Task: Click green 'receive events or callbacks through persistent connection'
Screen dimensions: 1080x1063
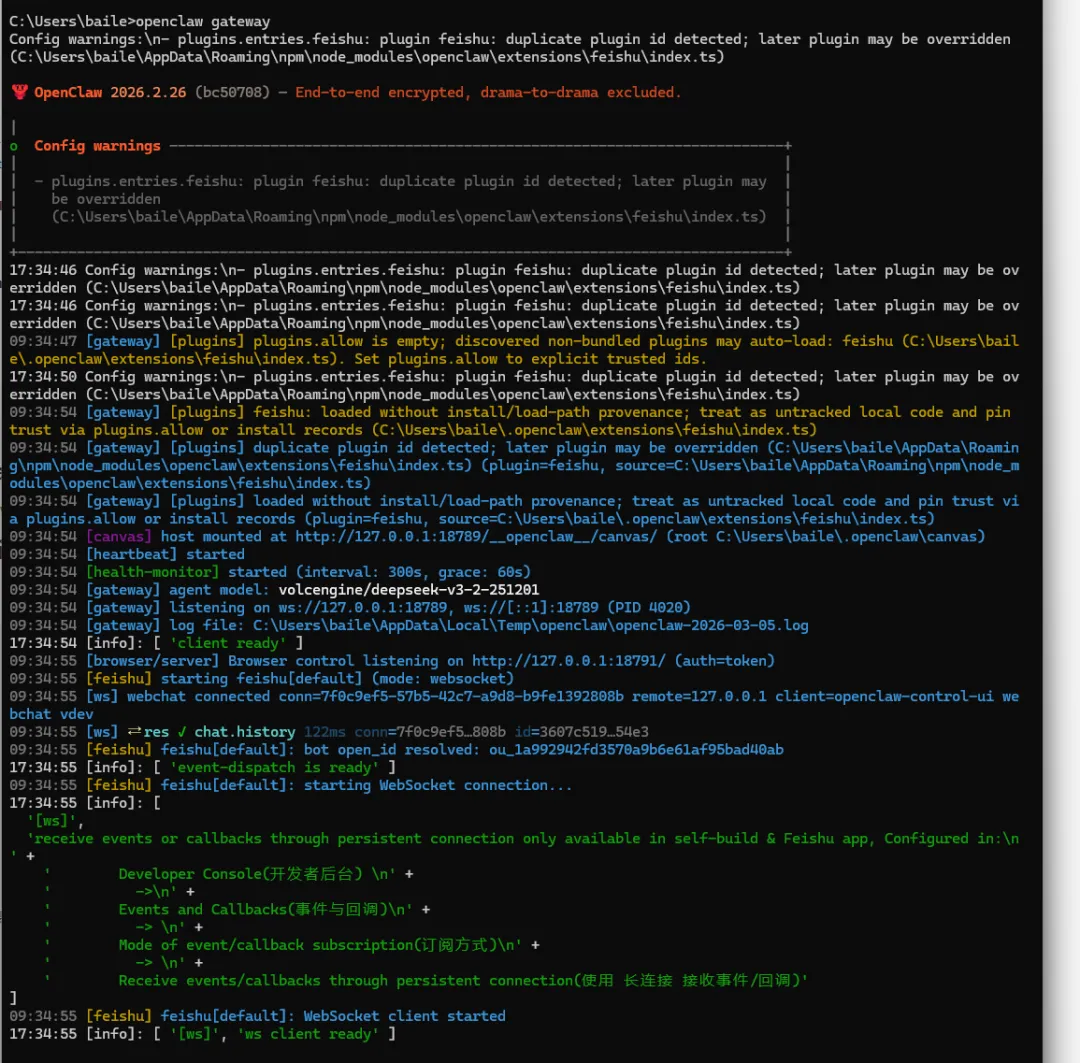Action: pyautogui.click(x=274, y=838)
